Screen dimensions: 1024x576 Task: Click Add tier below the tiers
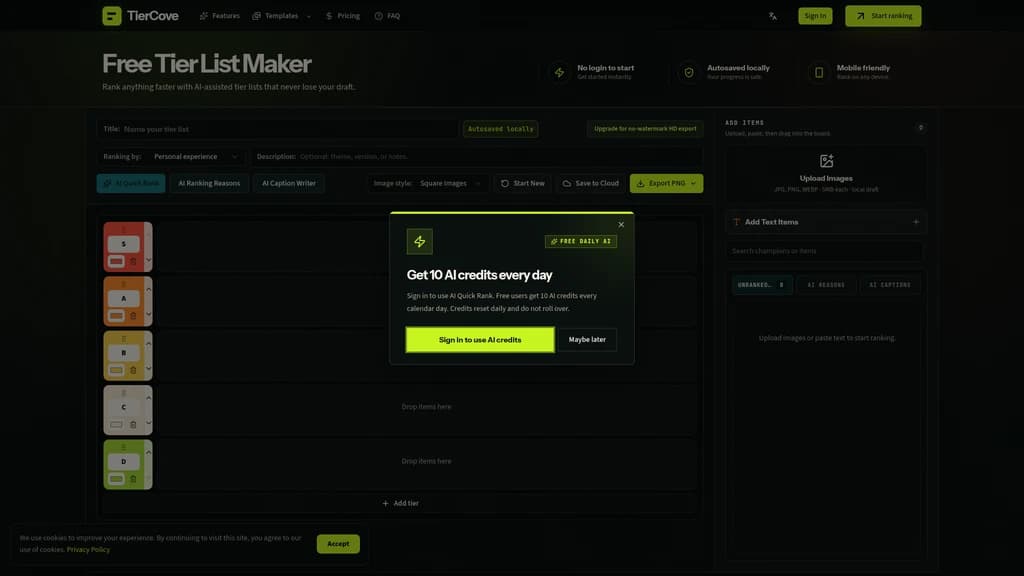click(400, 504)
